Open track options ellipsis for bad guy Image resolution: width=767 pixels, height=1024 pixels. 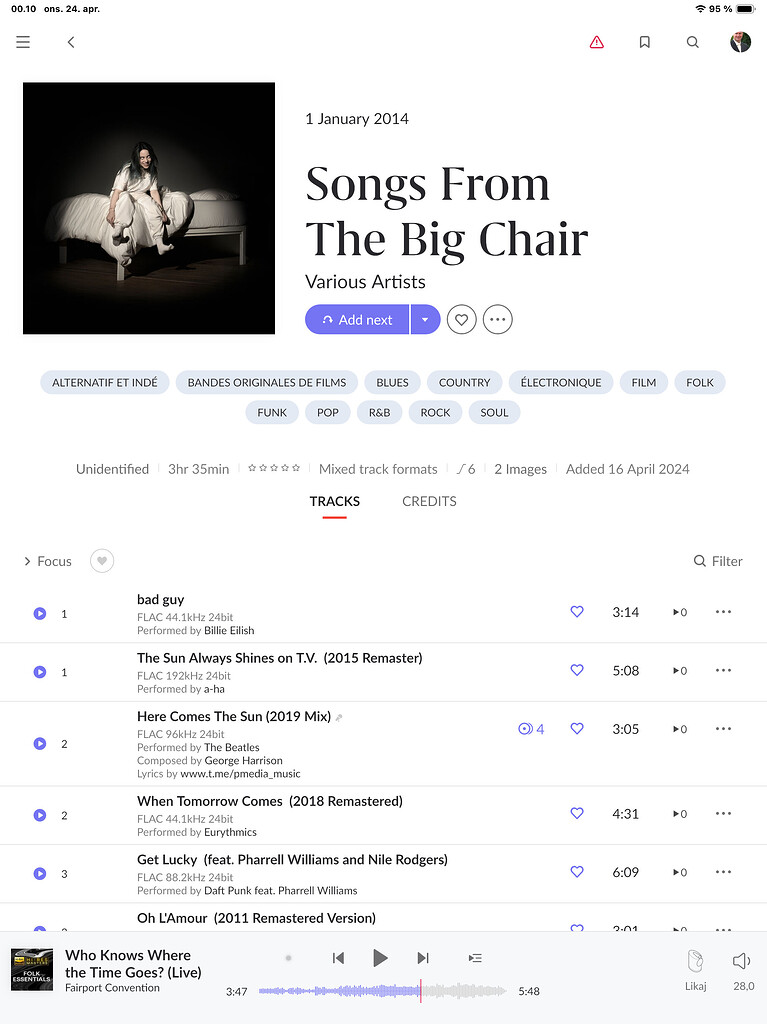[x=723, y=612]
